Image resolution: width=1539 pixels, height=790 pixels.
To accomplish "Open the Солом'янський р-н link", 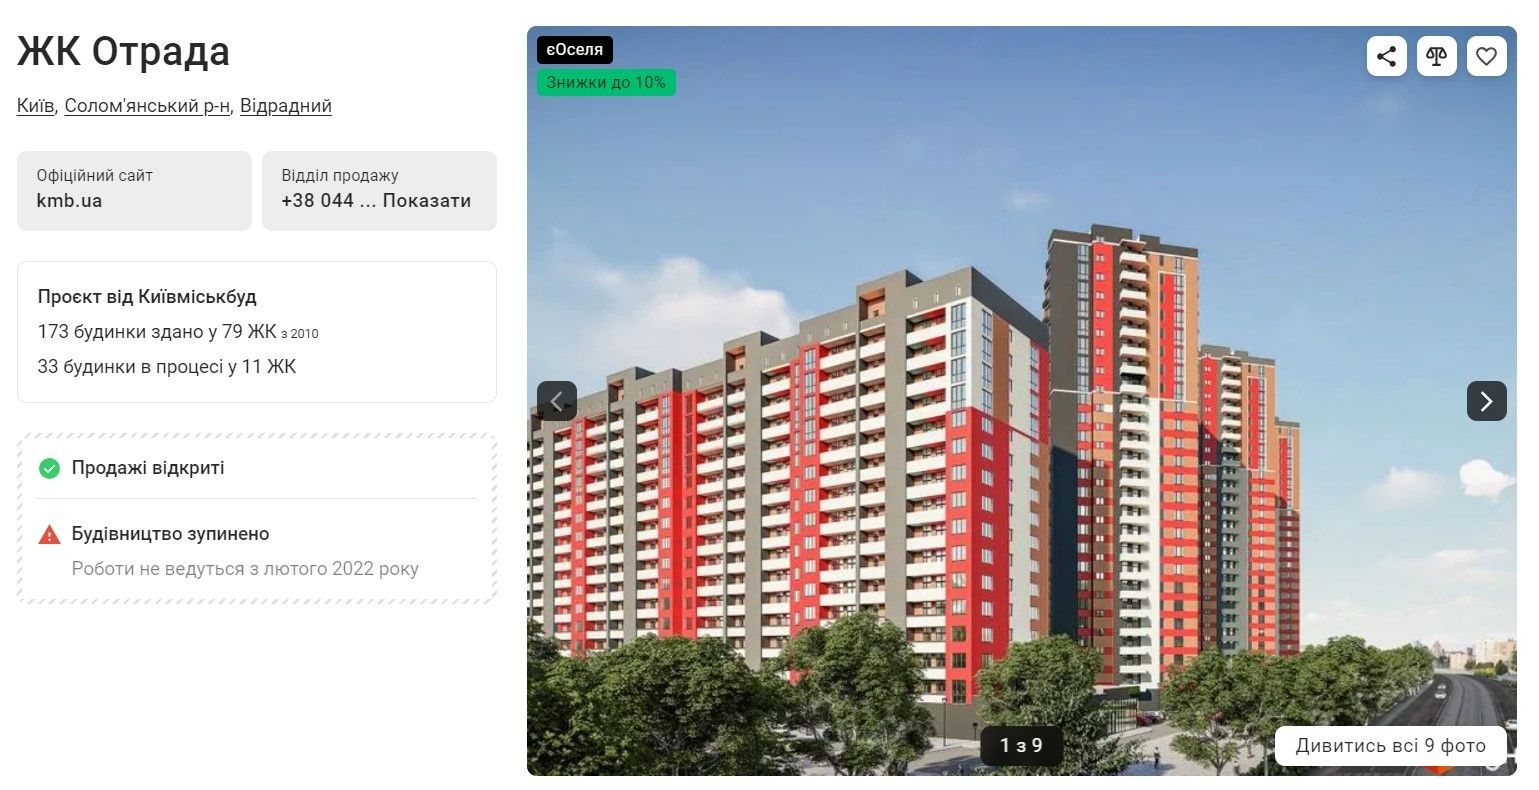I will click(147, 106).
